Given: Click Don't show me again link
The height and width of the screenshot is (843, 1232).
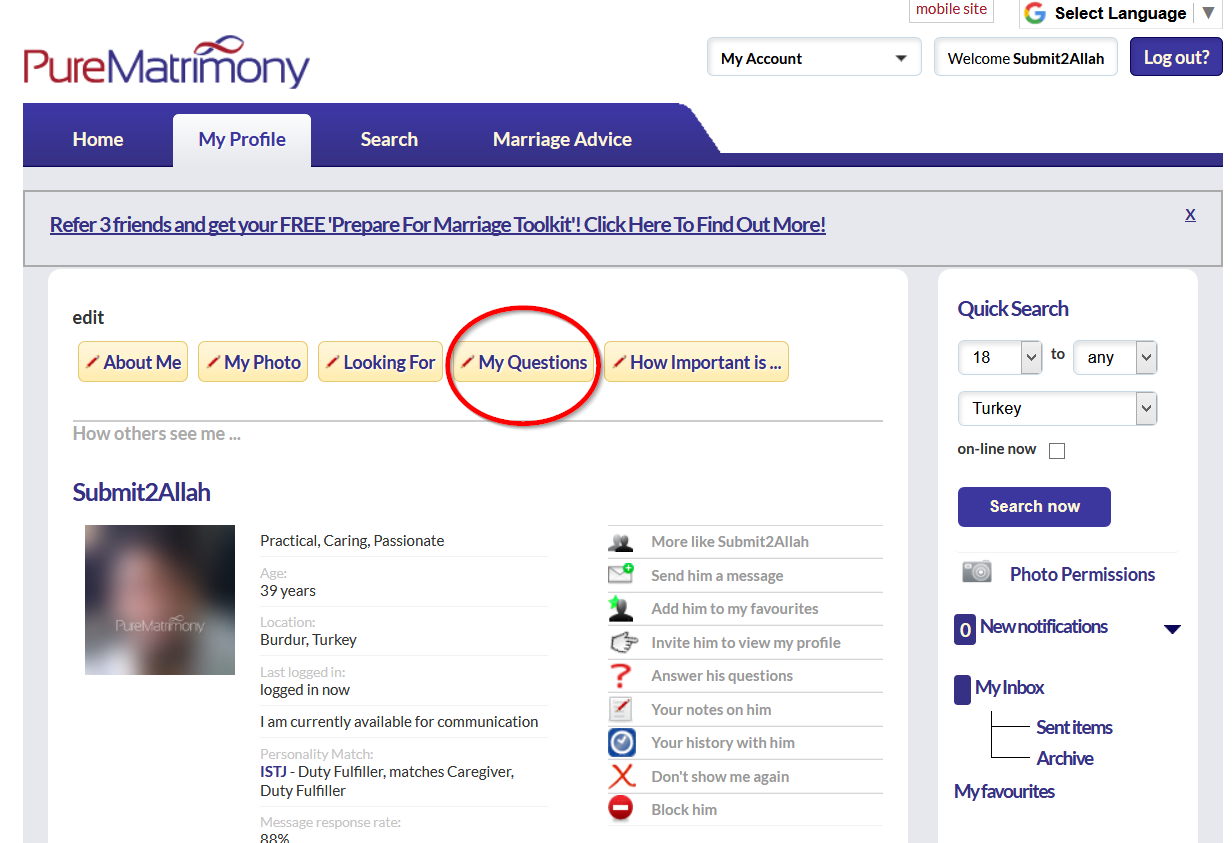Looking at the screenshot, I should tap(720, 776).
